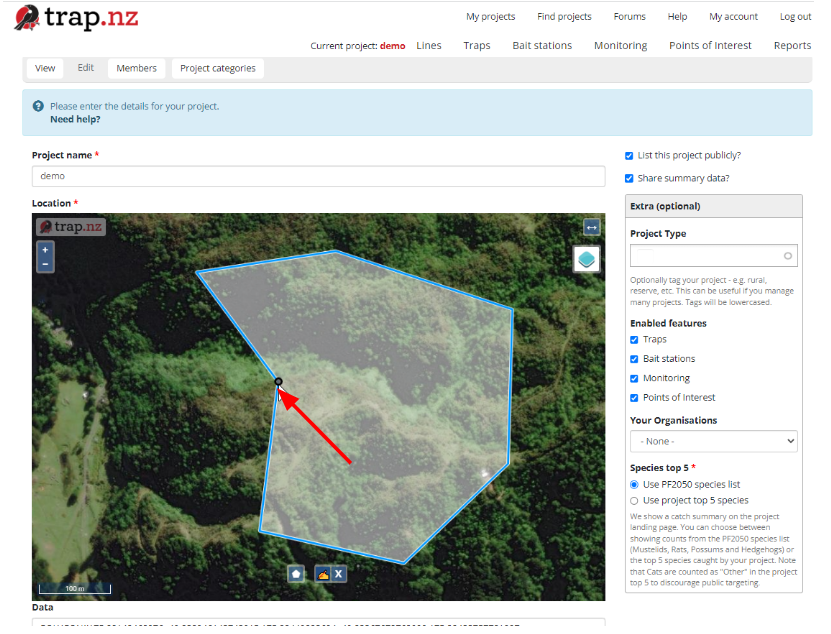The image size is (831, 634).
Task: Open the Your Organisations dropdown
Action: tap(713, 441)
